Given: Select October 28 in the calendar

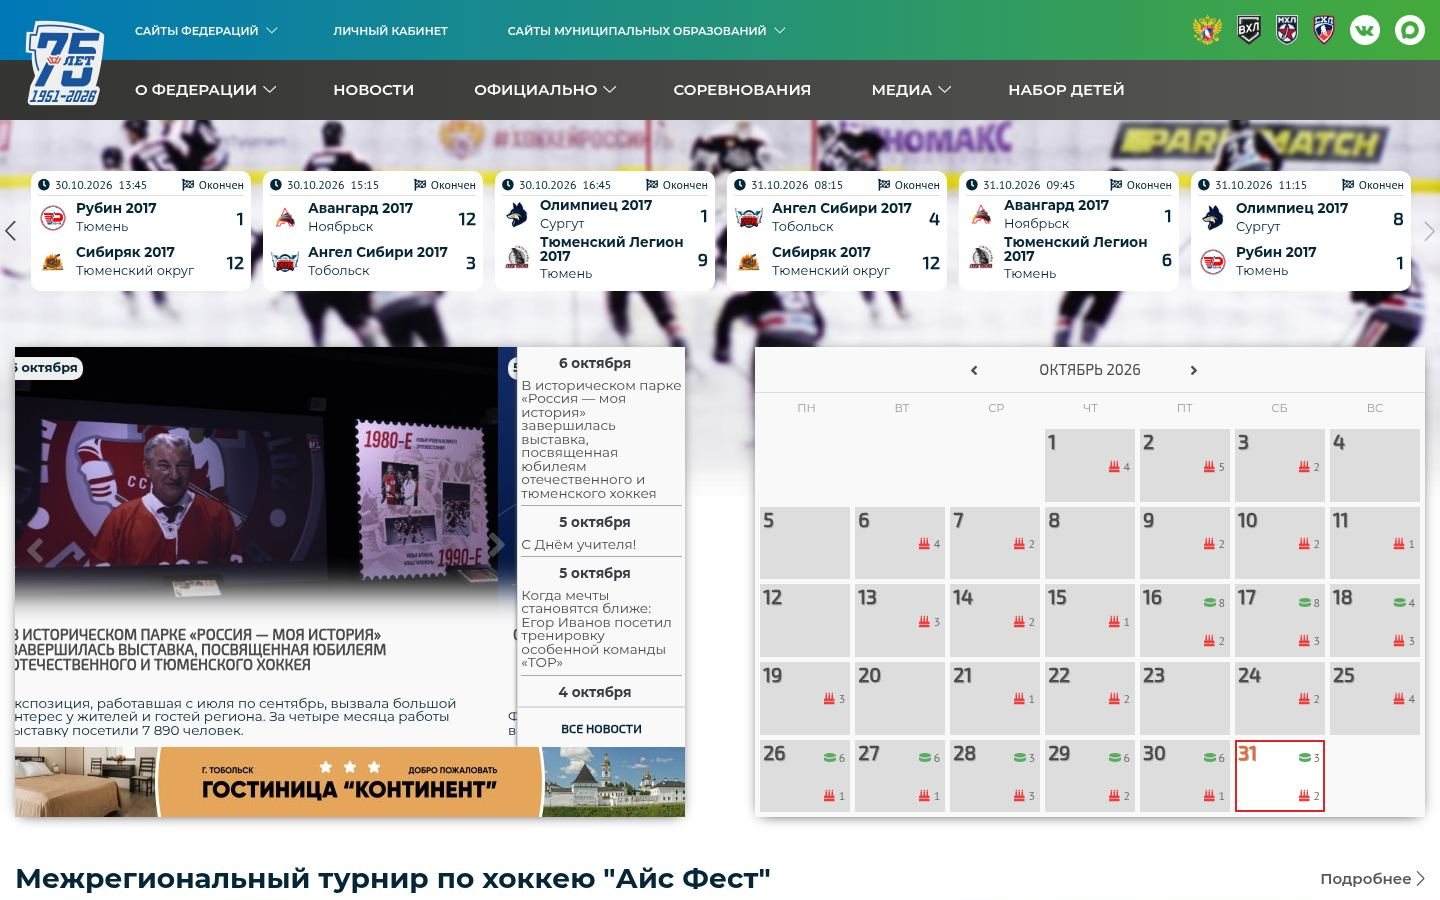Looking at the screenshot, I should (995, 776).
